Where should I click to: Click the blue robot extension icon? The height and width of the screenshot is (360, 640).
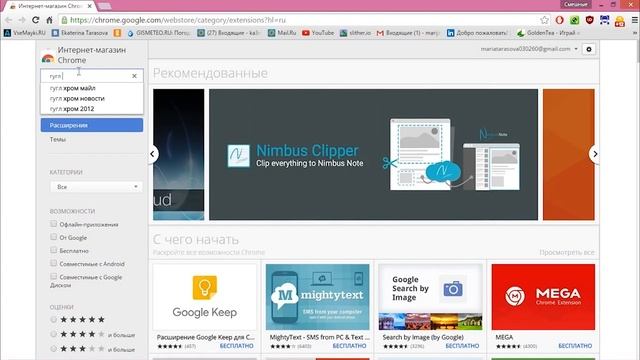click(x=604, y=20)
